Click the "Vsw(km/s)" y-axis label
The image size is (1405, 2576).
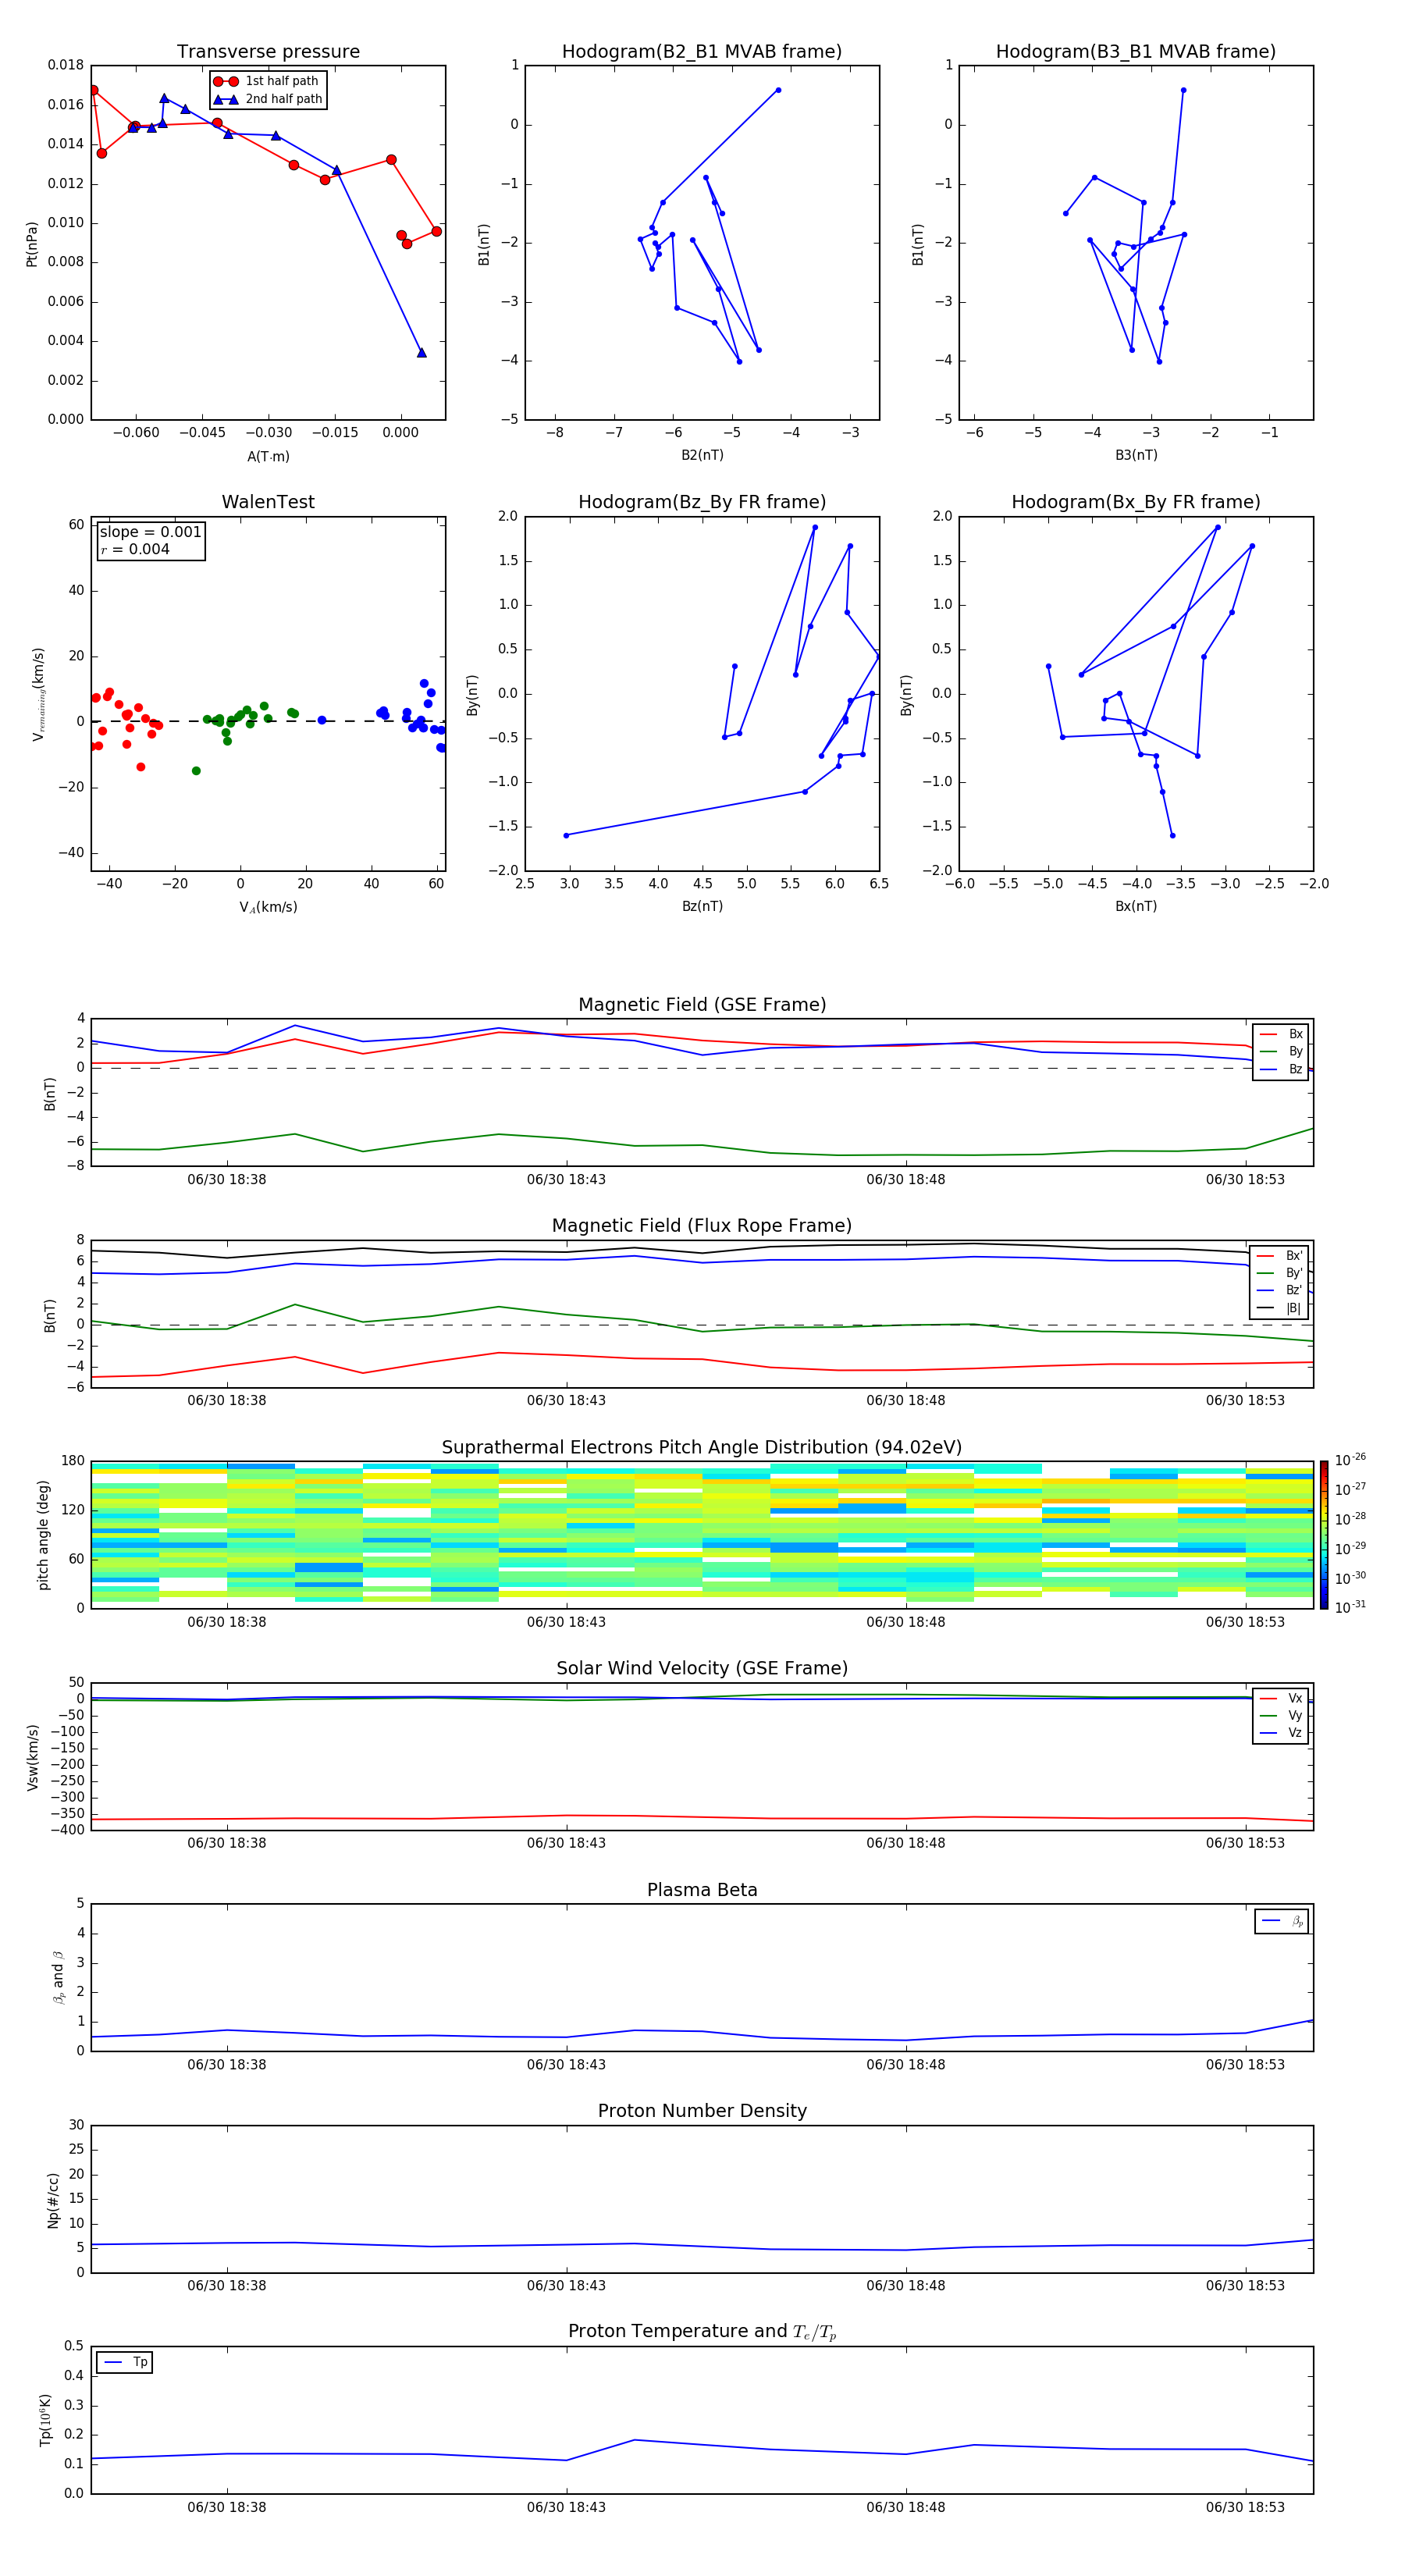pyautogui.click(x=32, y=1757)
